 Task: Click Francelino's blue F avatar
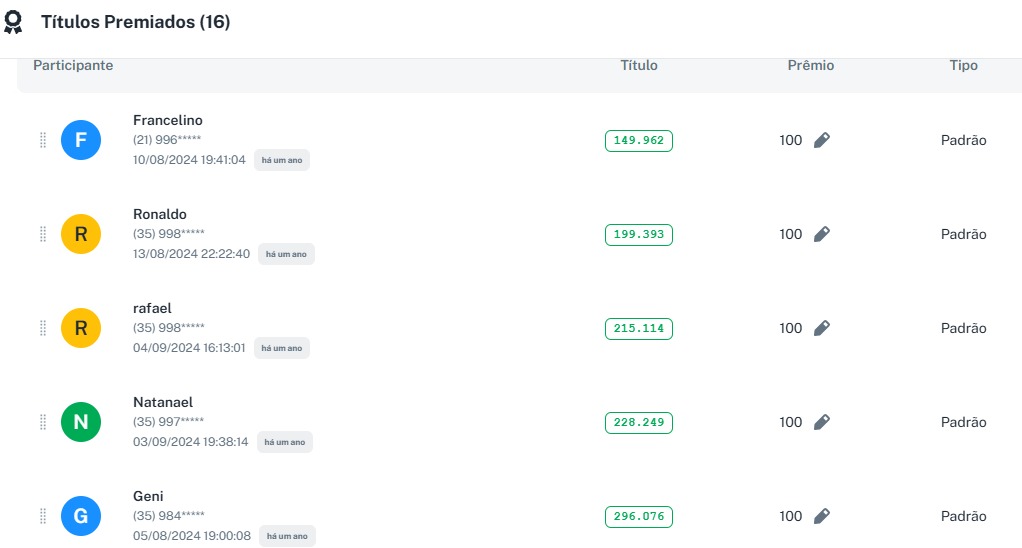coord(81,140)
